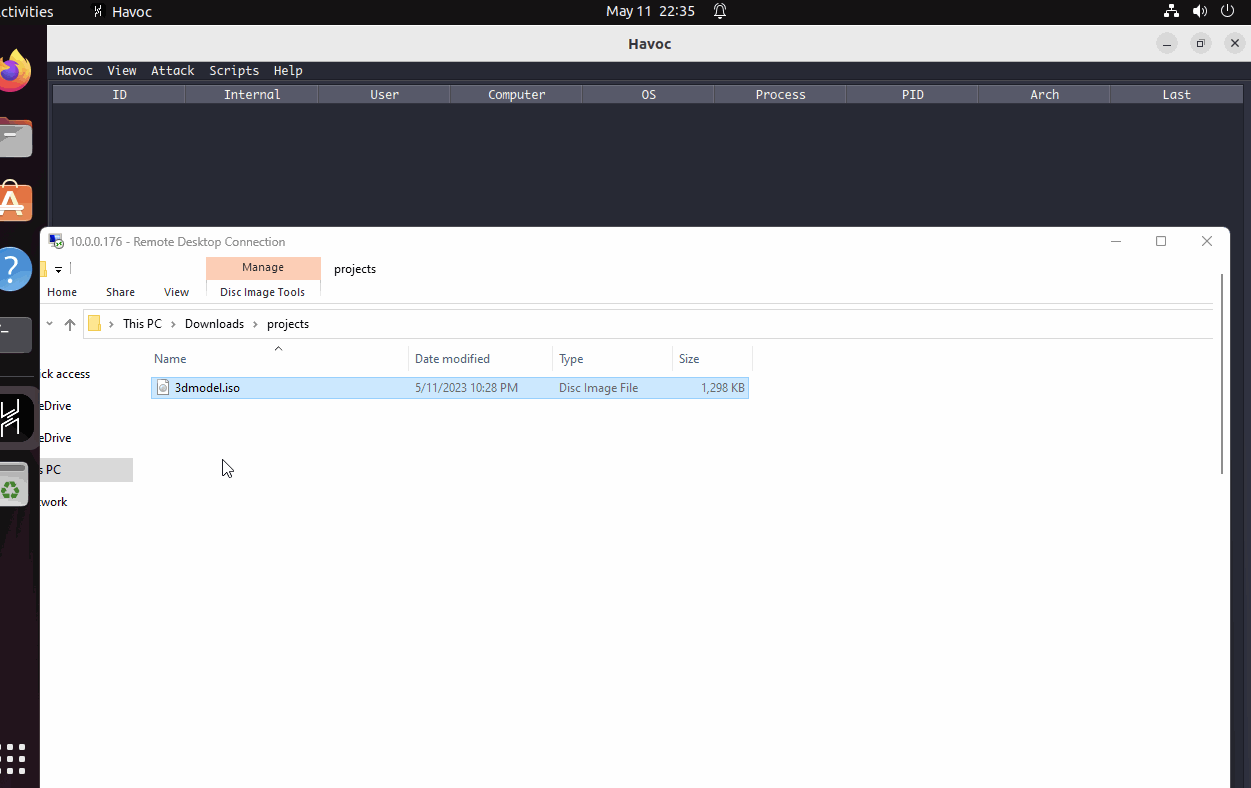Click the projects breadcrumb
This screenshot has width=1251, height=788.
[x=288, y=324]
